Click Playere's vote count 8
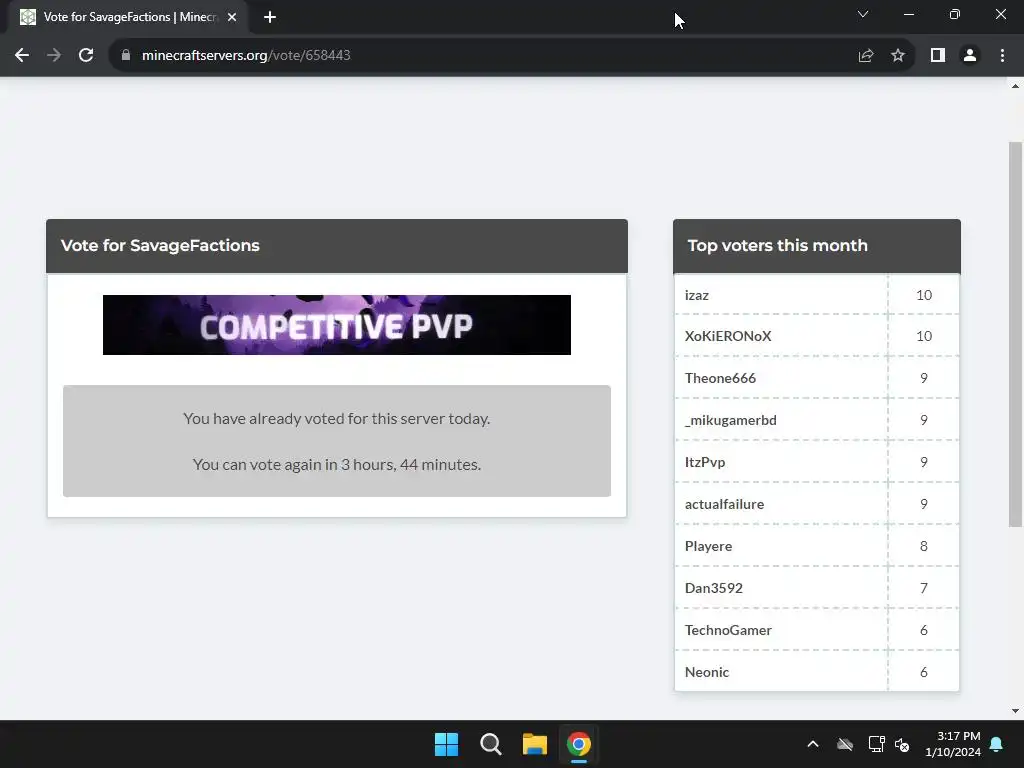 pos(924,546)
